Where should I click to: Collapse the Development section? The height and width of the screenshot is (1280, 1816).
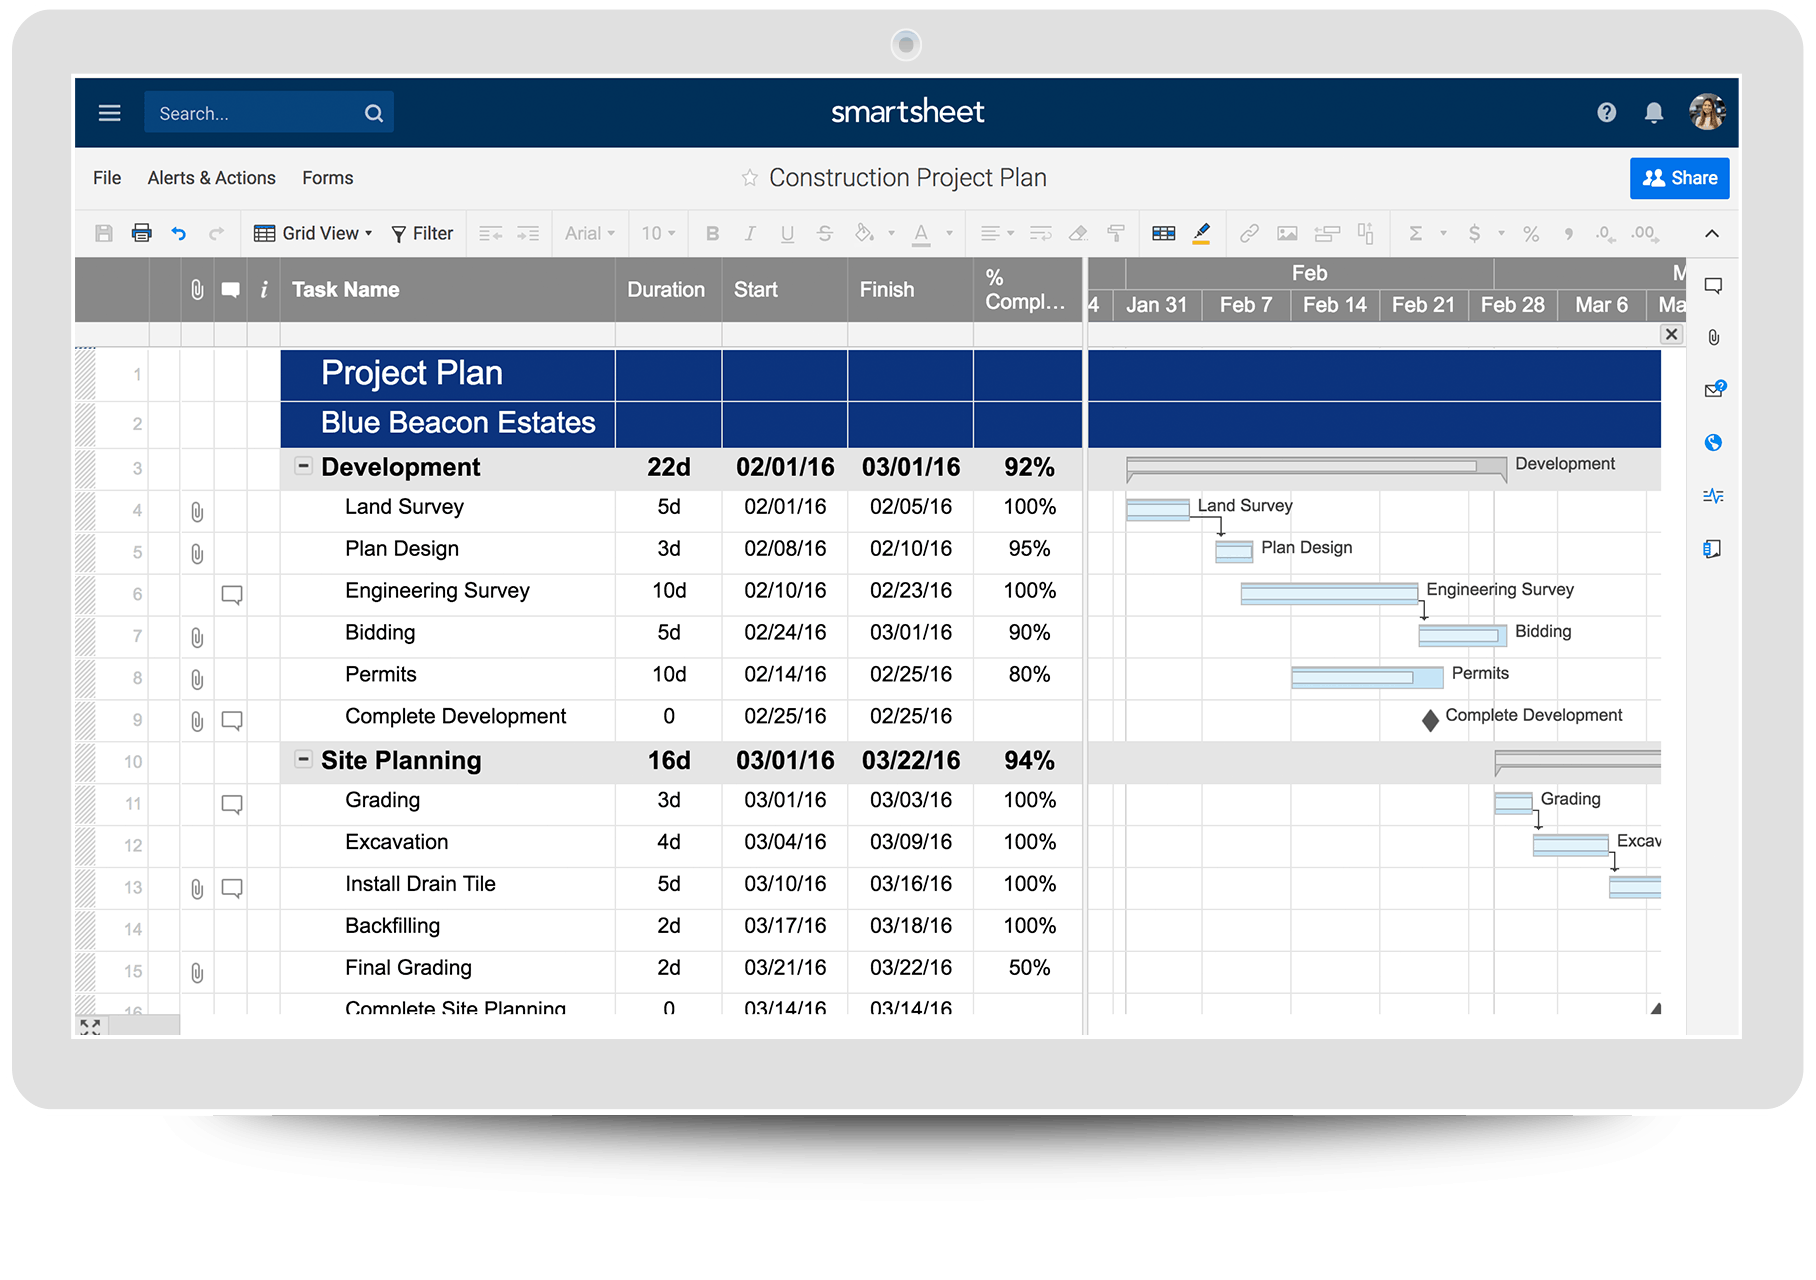[303, 466]
